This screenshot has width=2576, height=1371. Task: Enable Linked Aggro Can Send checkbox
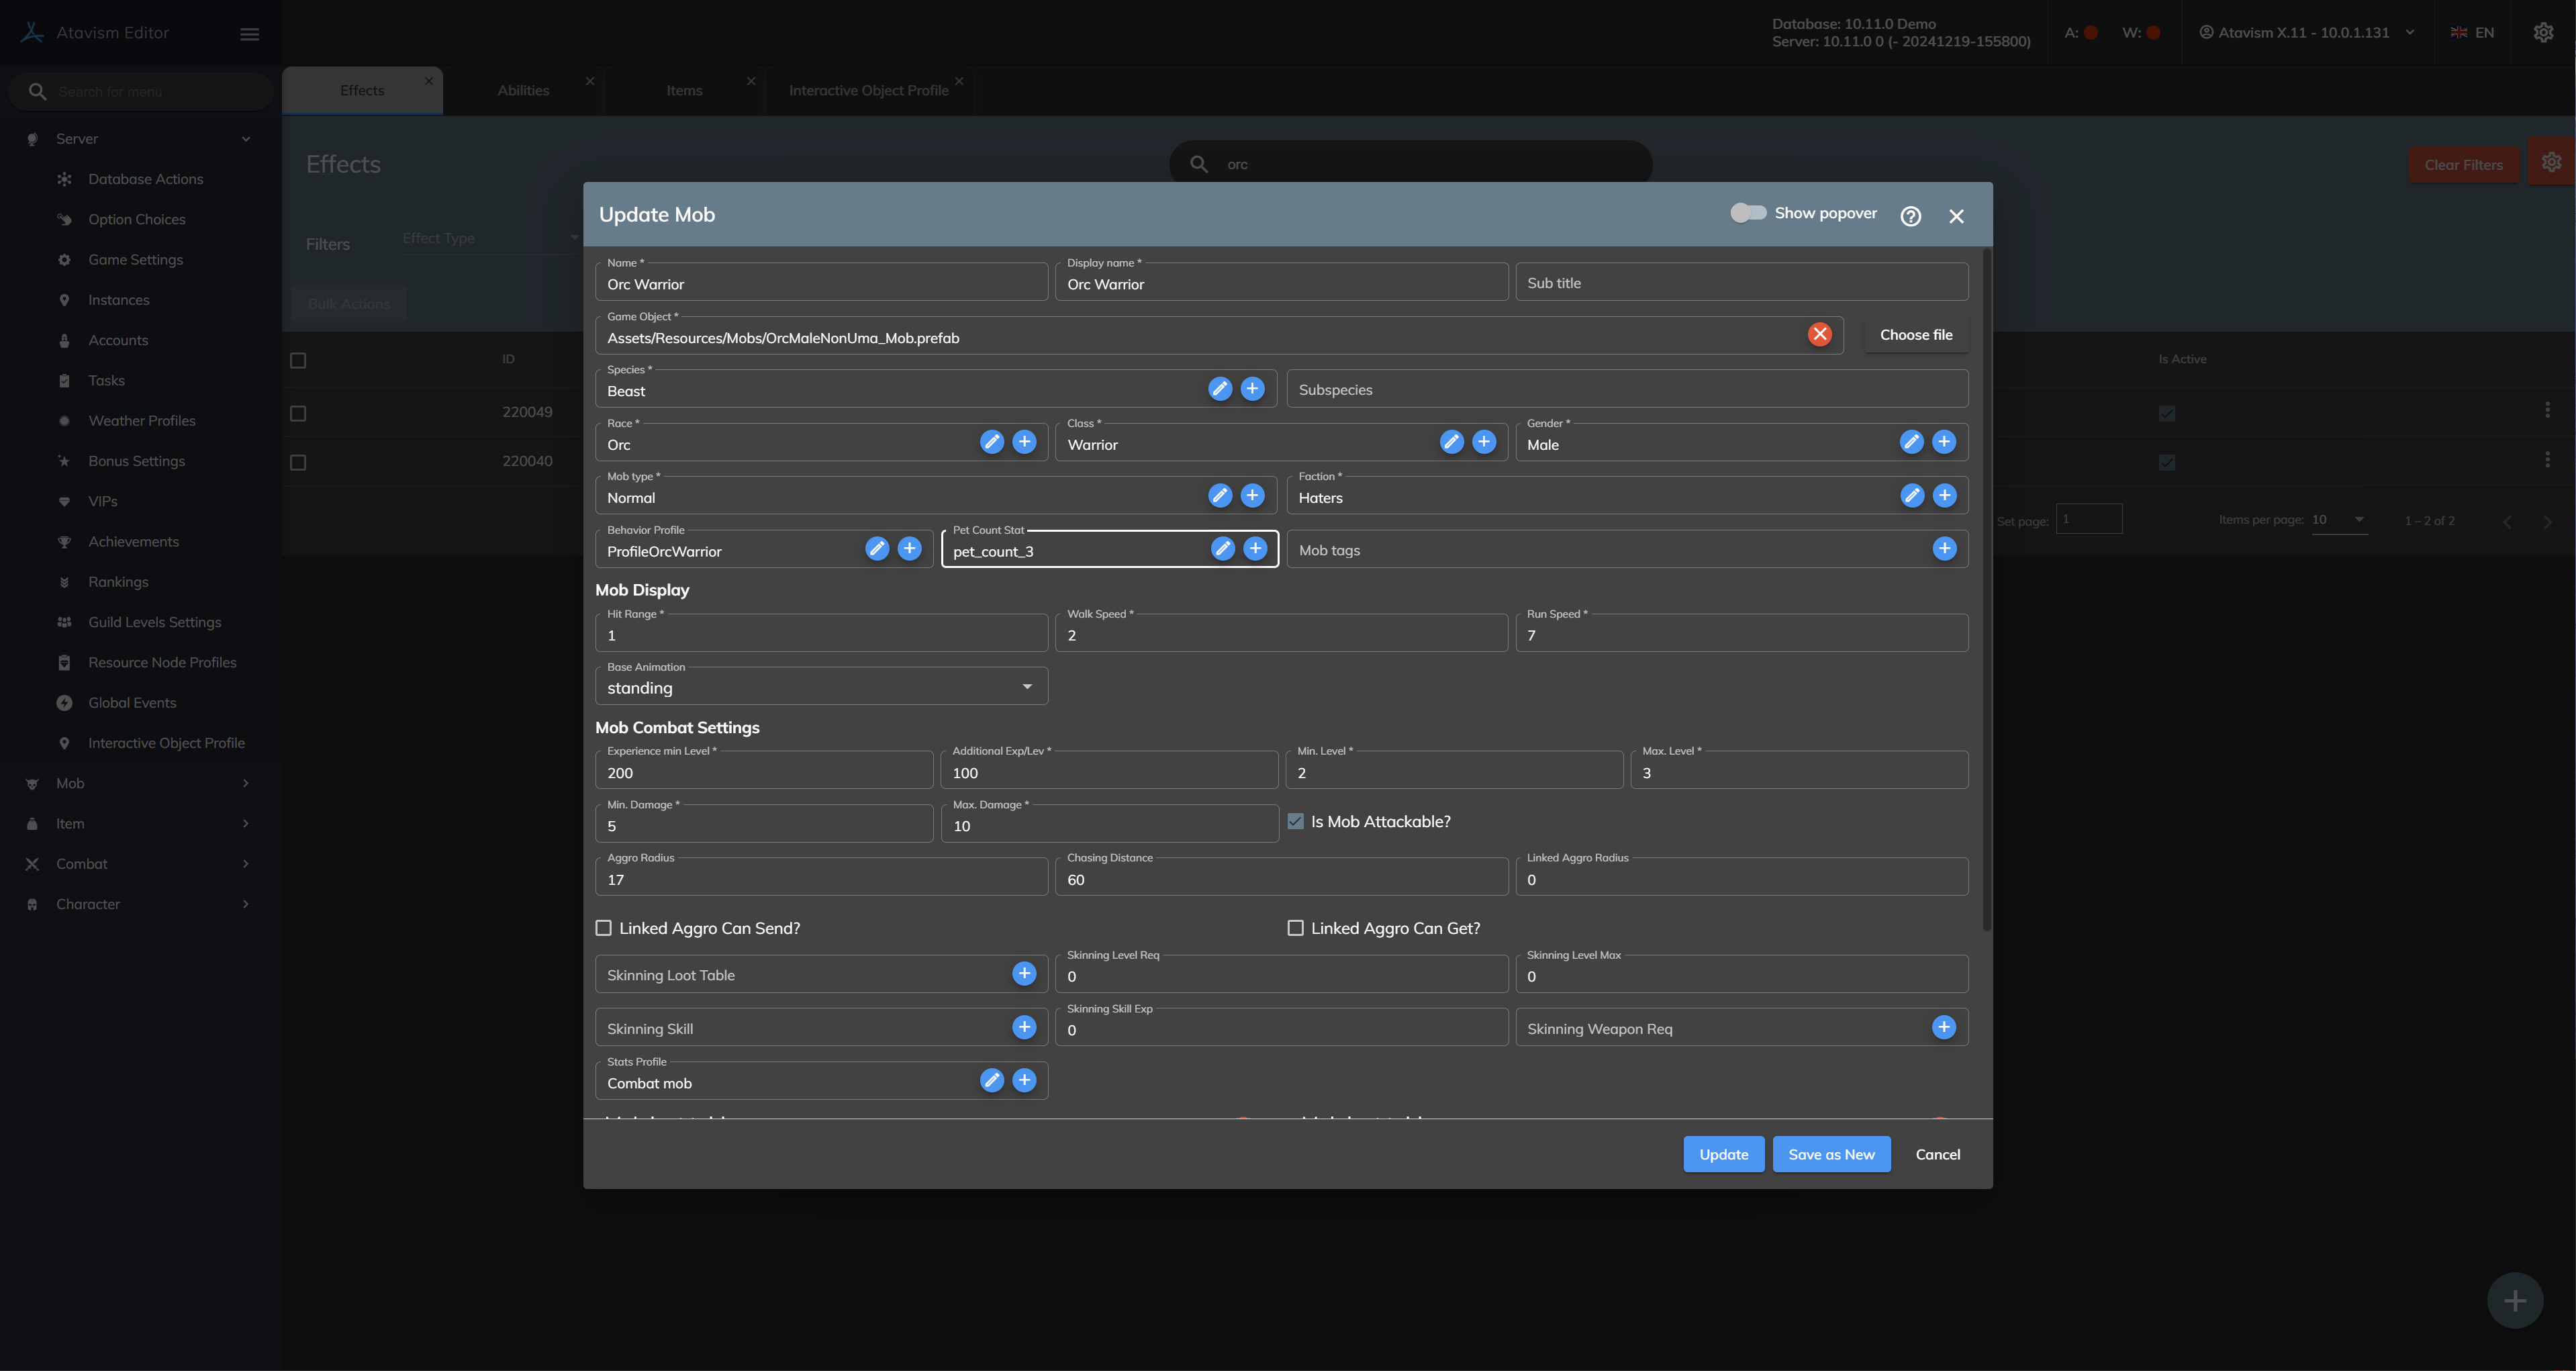(x=604, y=929)
